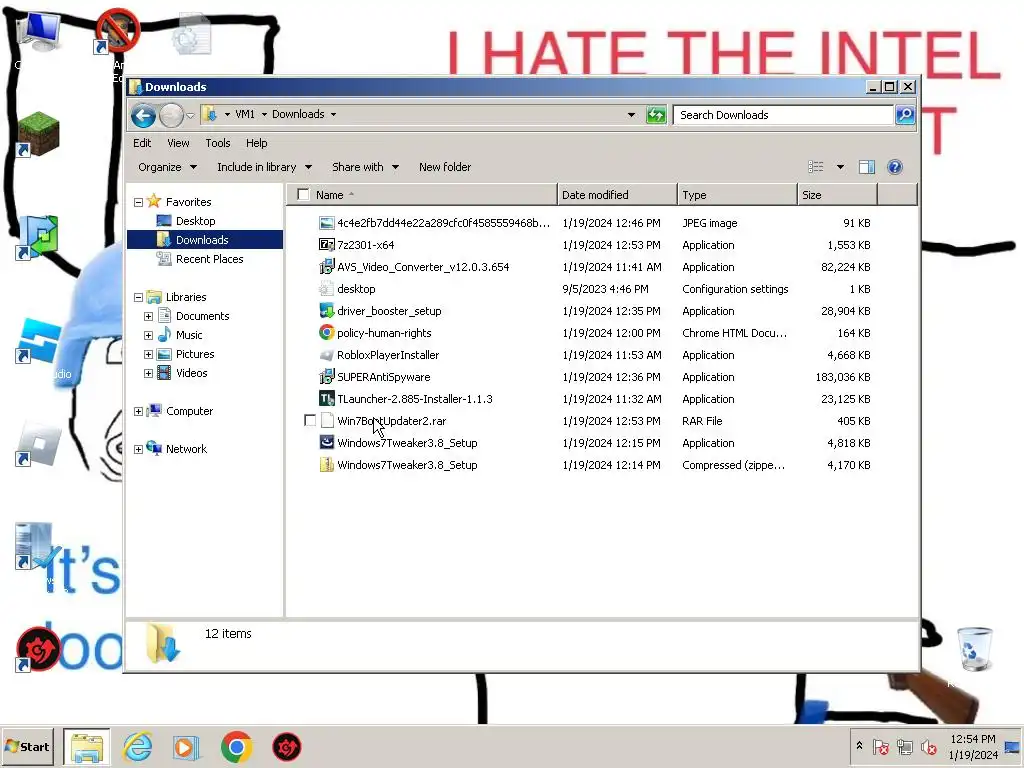
Task: Sort by Type column header
Action: [x=737, y=195]
